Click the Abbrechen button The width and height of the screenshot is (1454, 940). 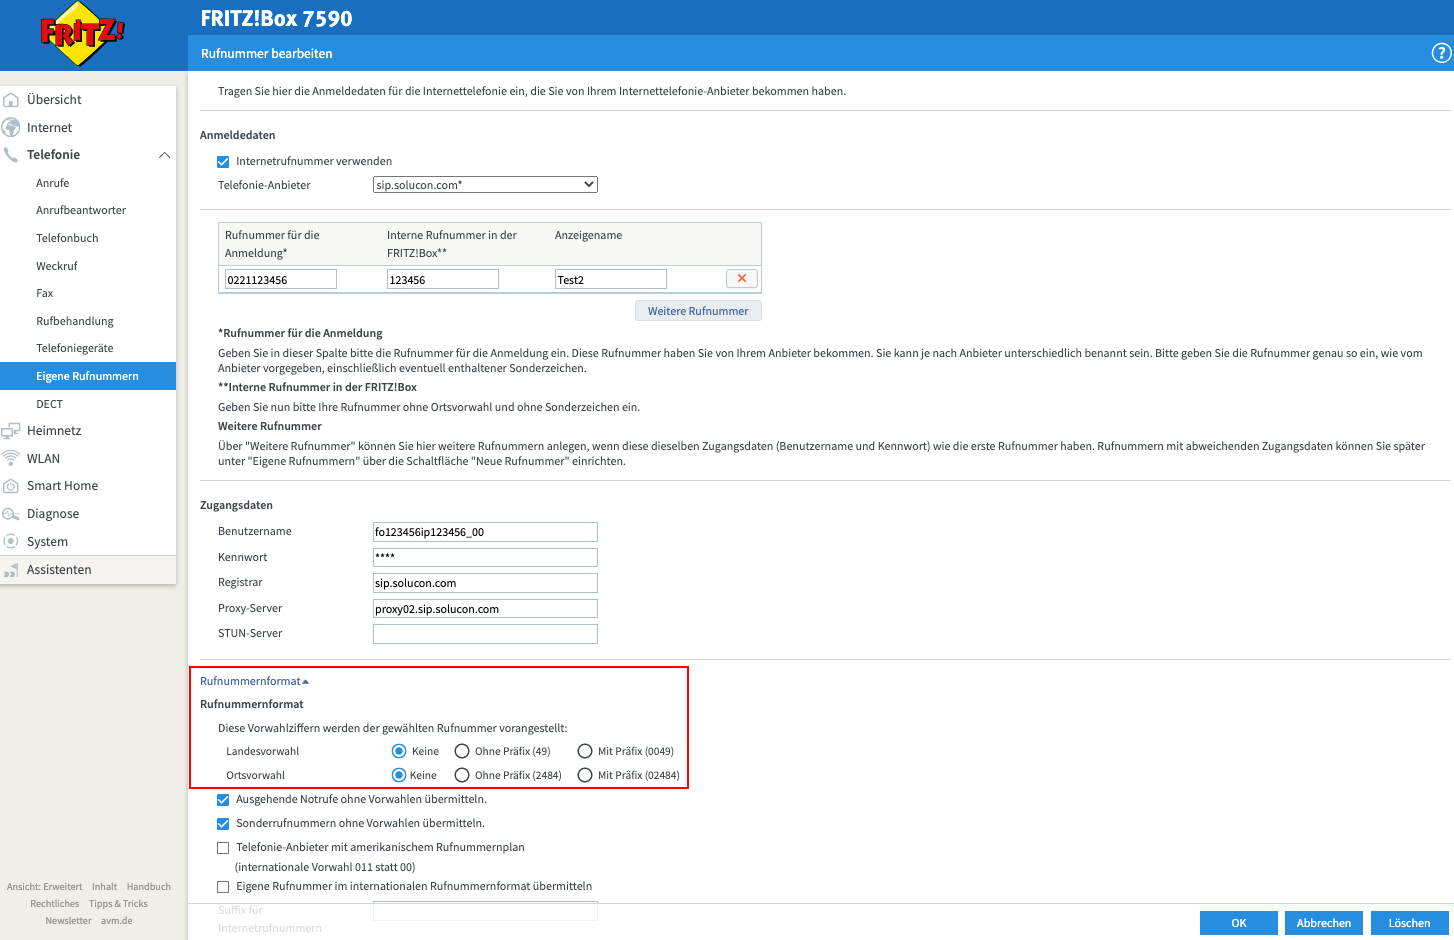pos(1324,923)
